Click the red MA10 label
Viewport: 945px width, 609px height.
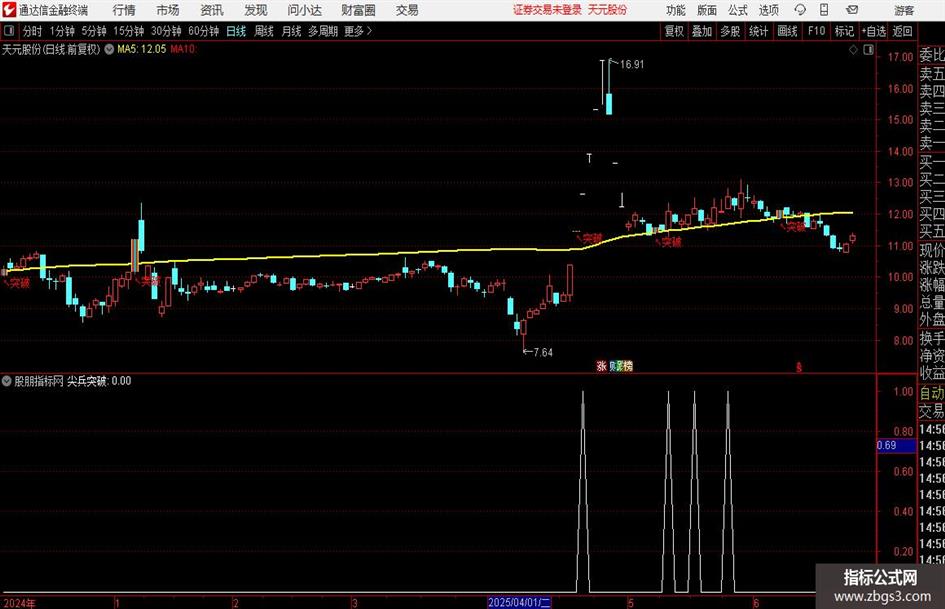[183, 49]
